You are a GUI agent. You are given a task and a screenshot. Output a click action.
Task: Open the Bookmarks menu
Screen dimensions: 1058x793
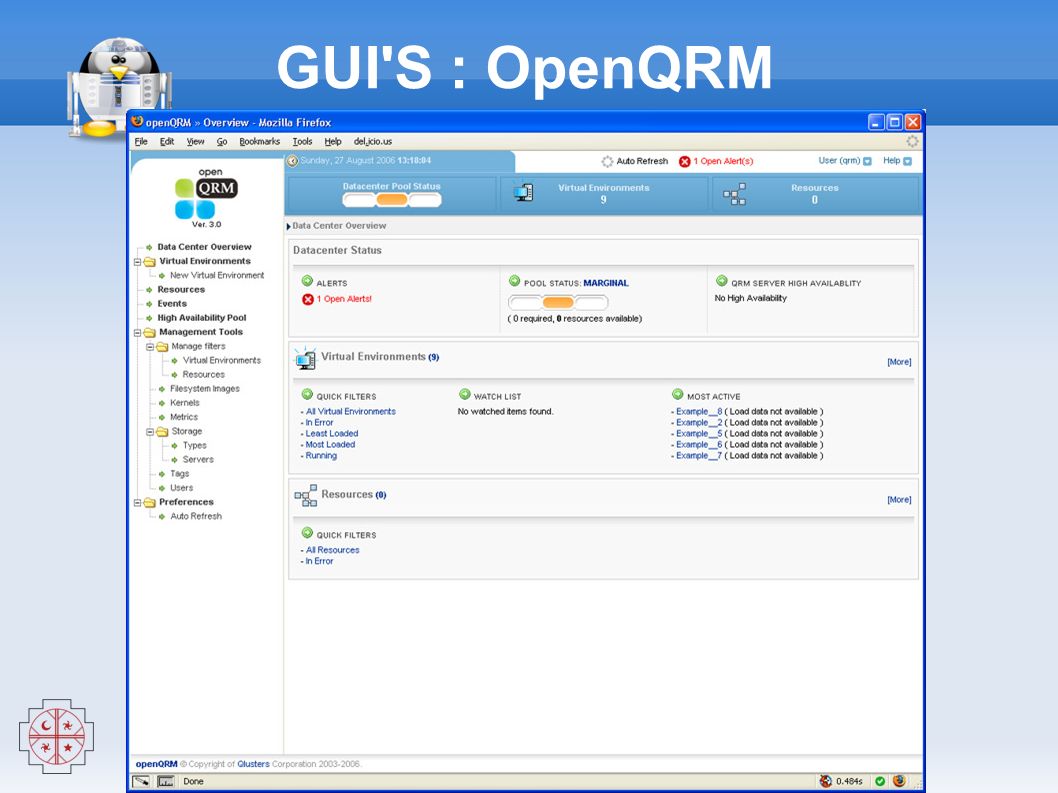260,142
